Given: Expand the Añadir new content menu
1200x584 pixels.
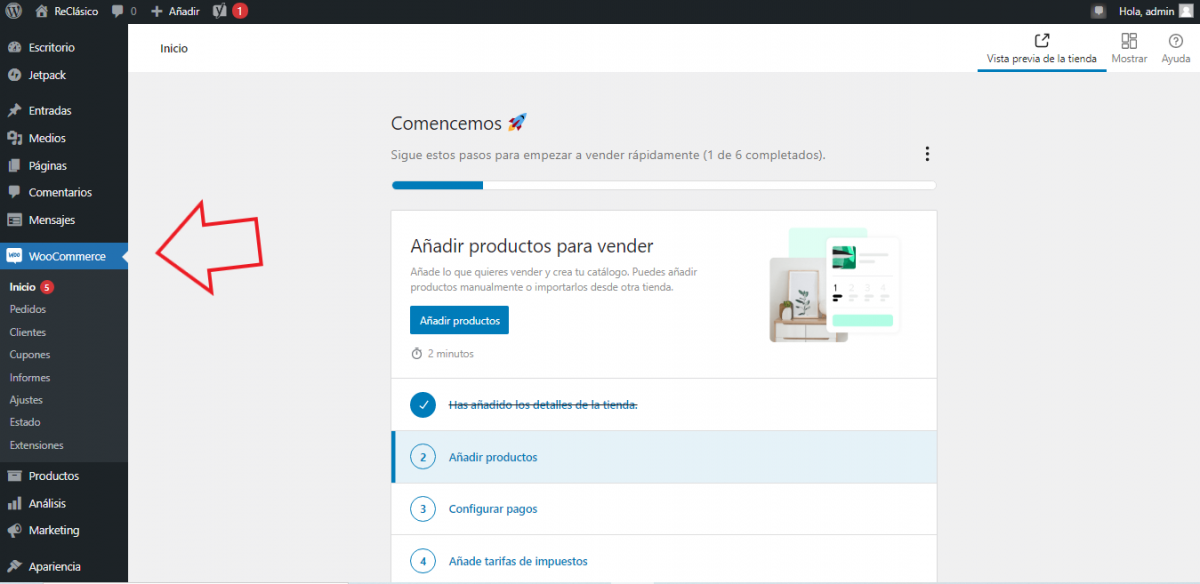Looking at the screenshot, I should coord(175,11).
